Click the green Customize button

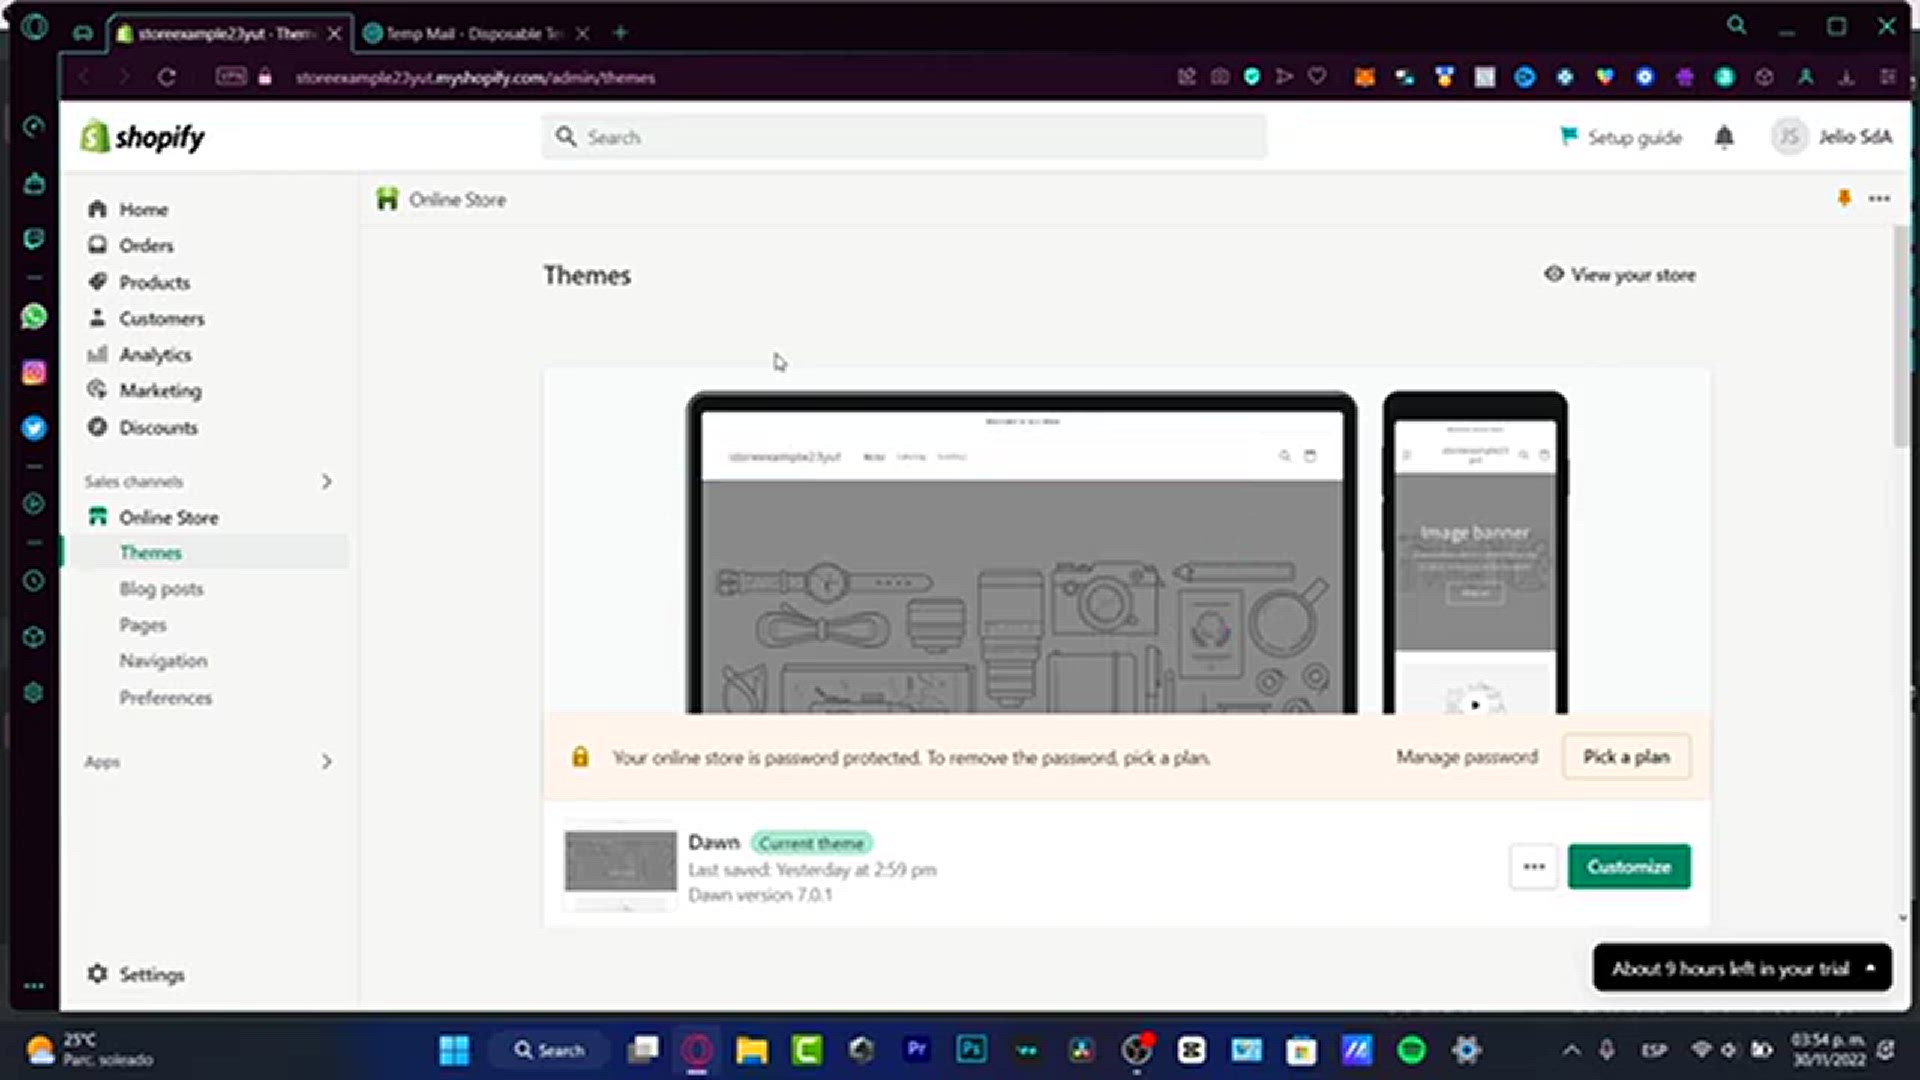1629,866
